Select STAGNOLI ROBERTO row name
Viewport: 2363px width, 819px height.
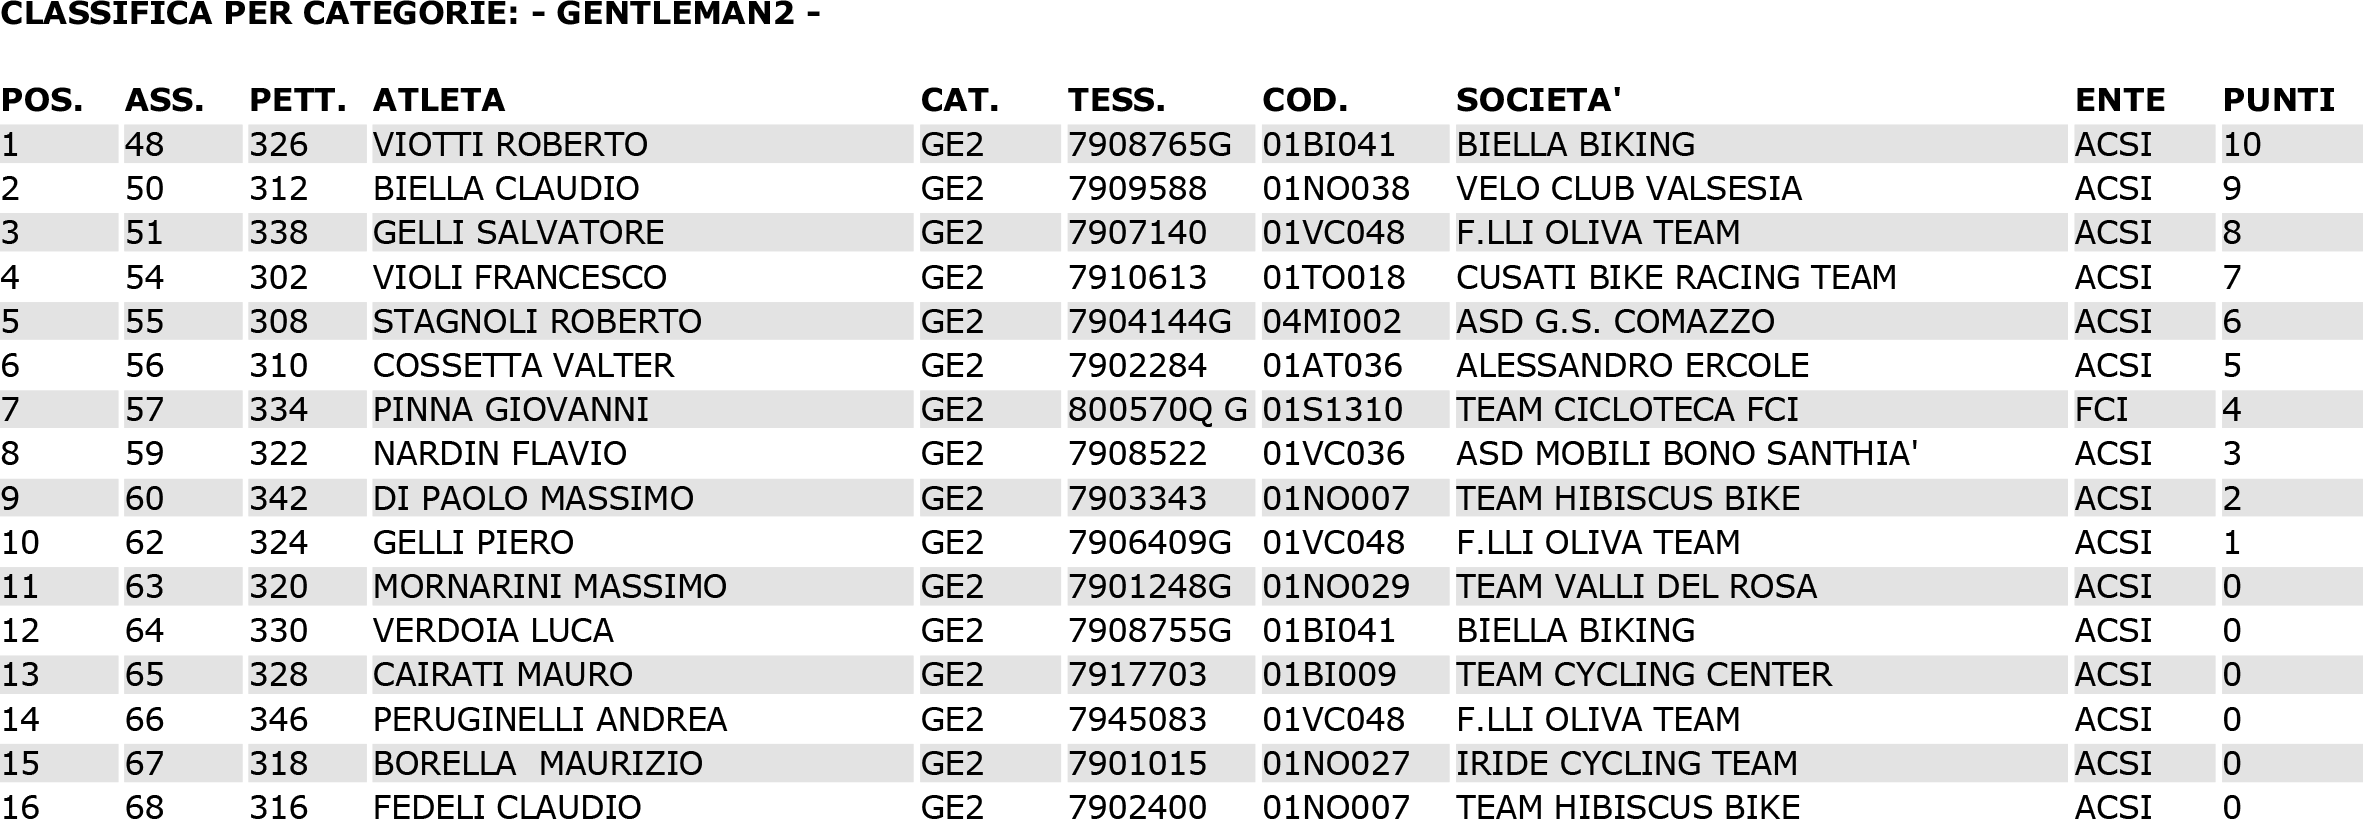coord(537,322)
